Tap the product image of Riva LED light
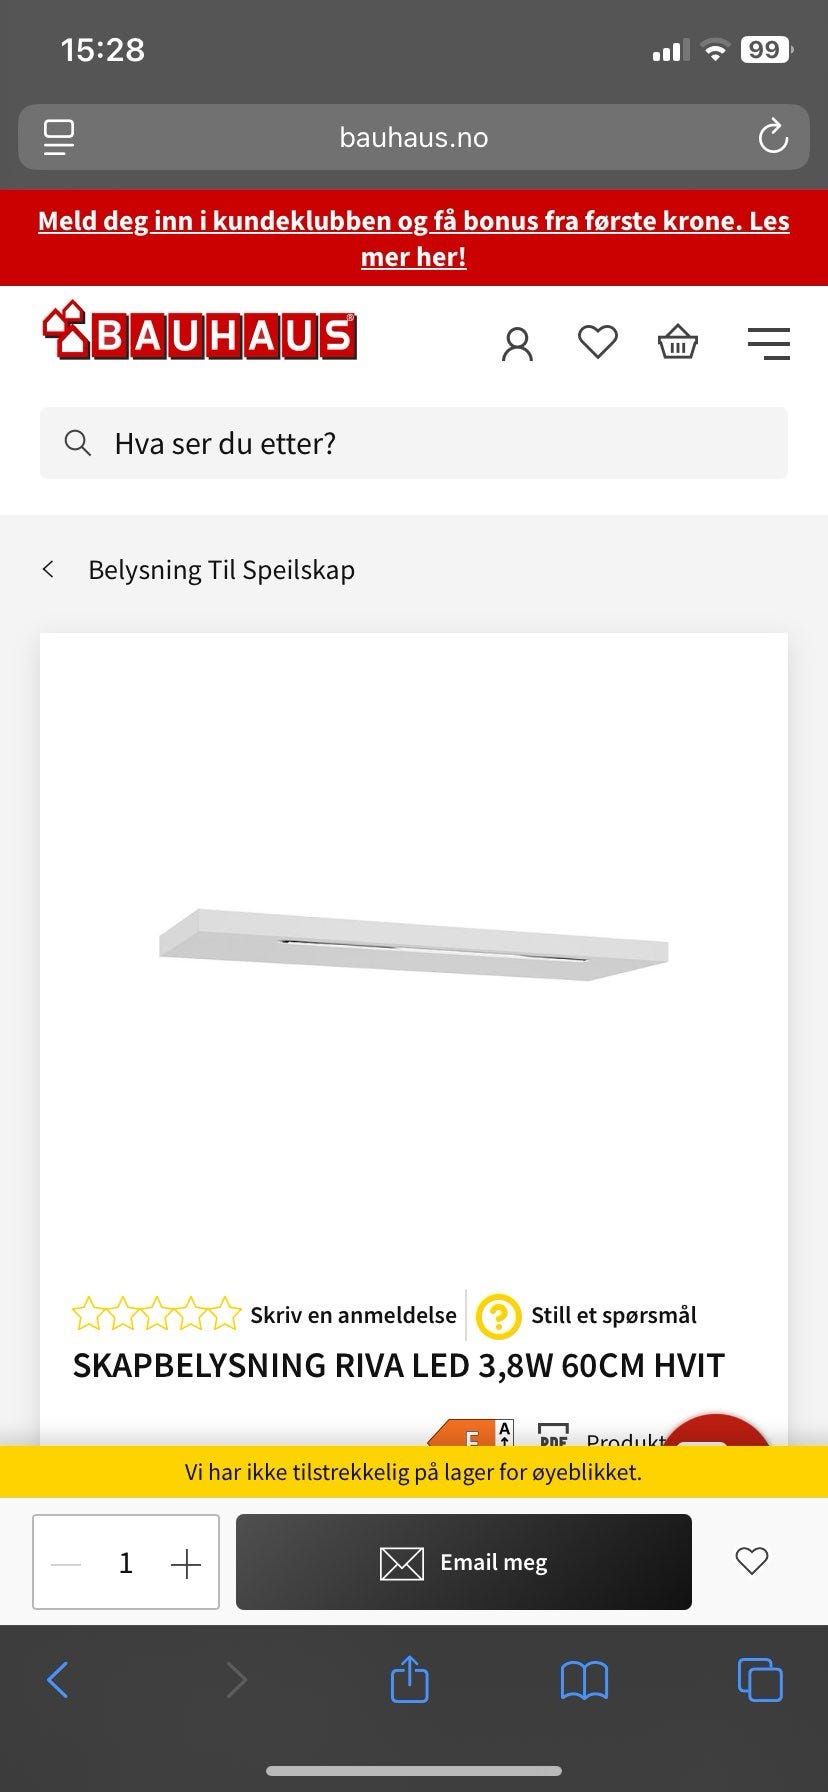The width and height of the screenshot is (828, 1792). tap(414, 945)
